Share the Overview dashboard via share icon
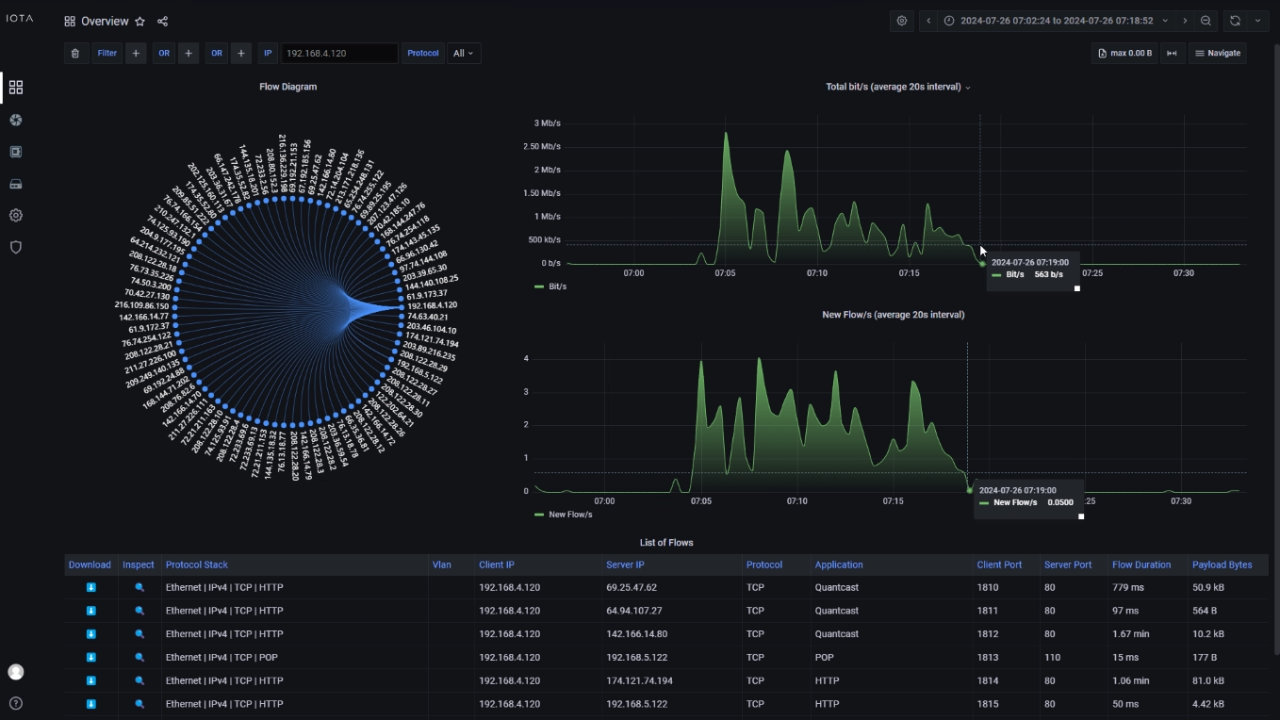Image resolution: width=1280 pixels, height=720 pixels. pos(163,21)
